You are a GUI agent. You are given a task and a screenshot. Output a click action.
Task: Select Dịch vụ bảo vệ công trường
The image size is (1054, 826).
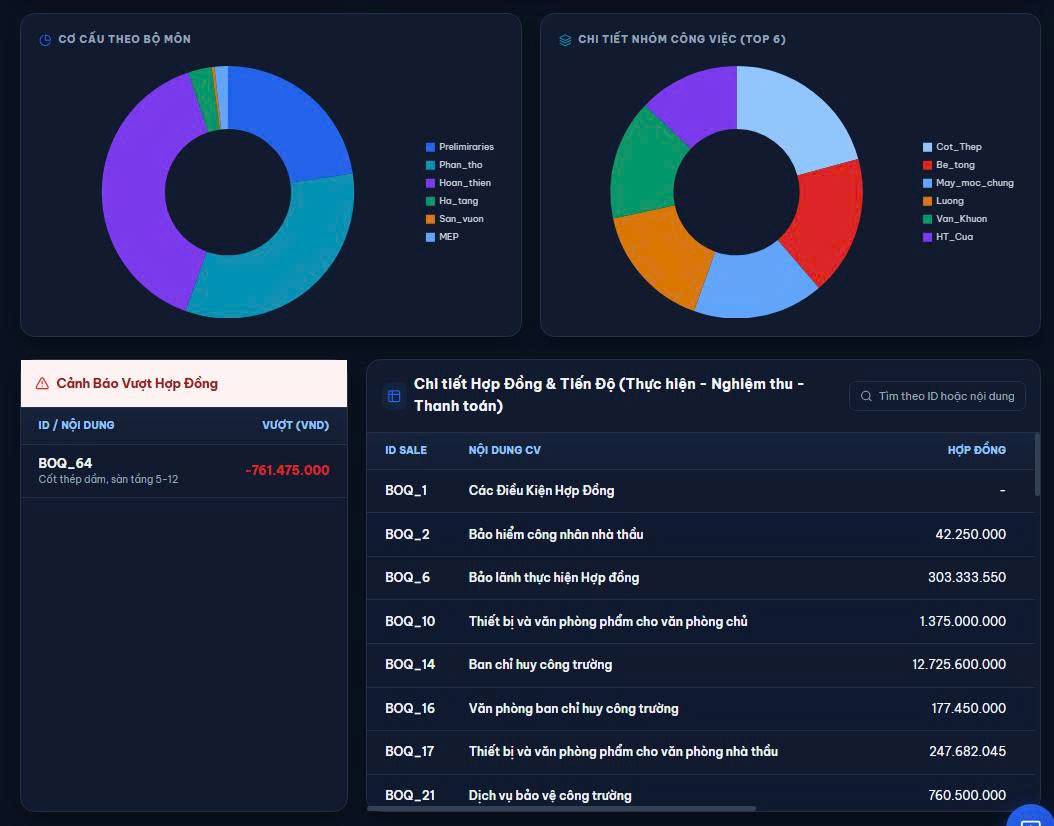click(x=550, y=796)
